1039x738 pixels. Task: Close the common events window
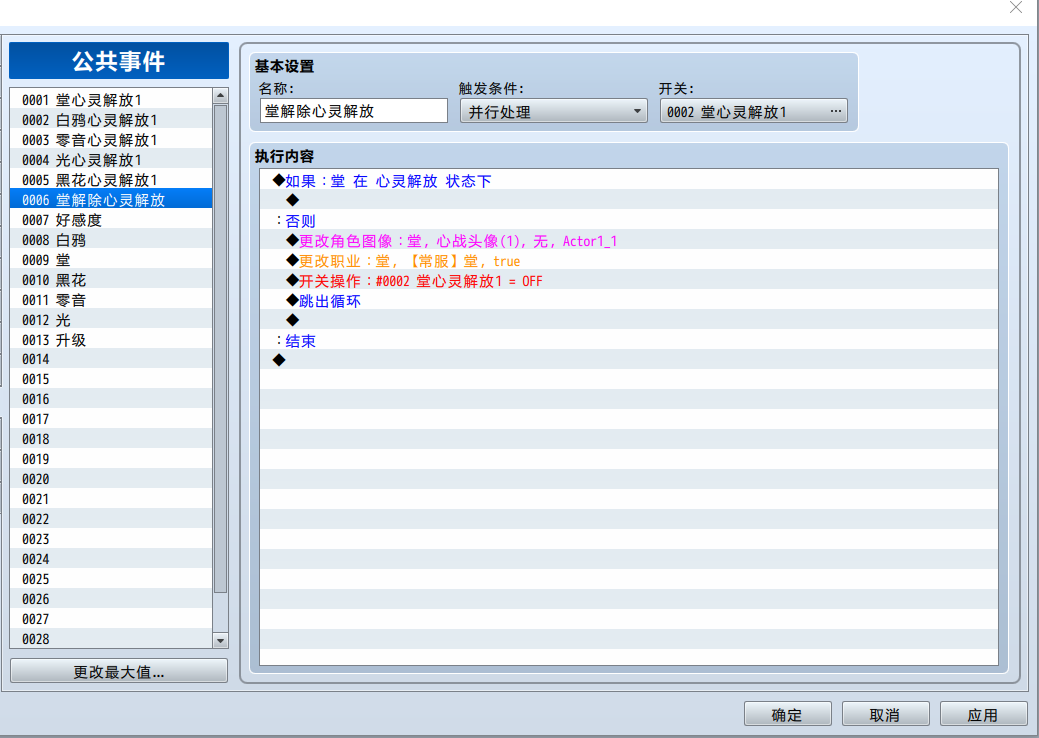(1016, 7)
